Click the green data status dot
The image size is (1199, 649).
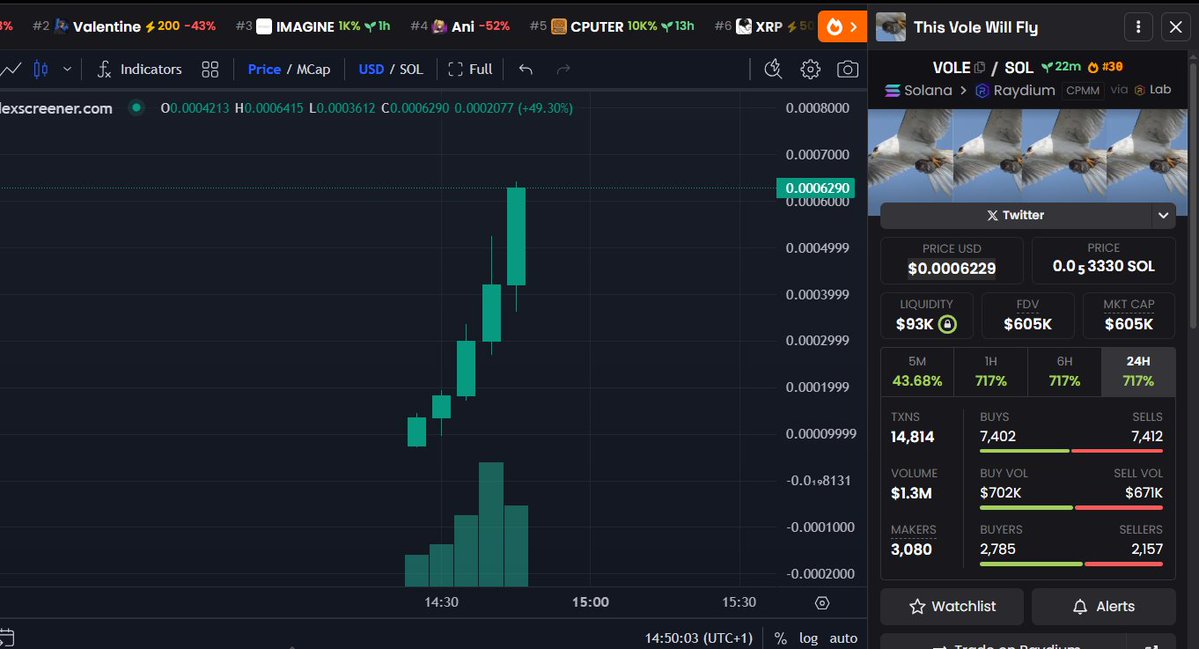(x=136, y=108)
